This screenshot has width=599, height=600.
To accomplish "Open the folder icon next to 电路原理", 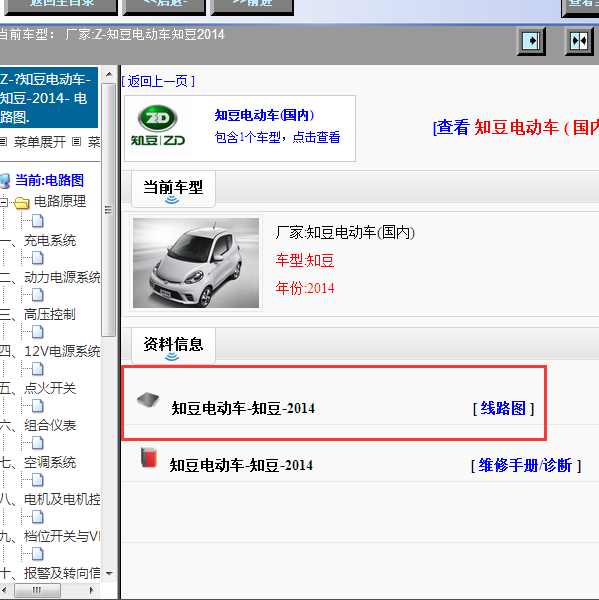I will click(22, 202).
